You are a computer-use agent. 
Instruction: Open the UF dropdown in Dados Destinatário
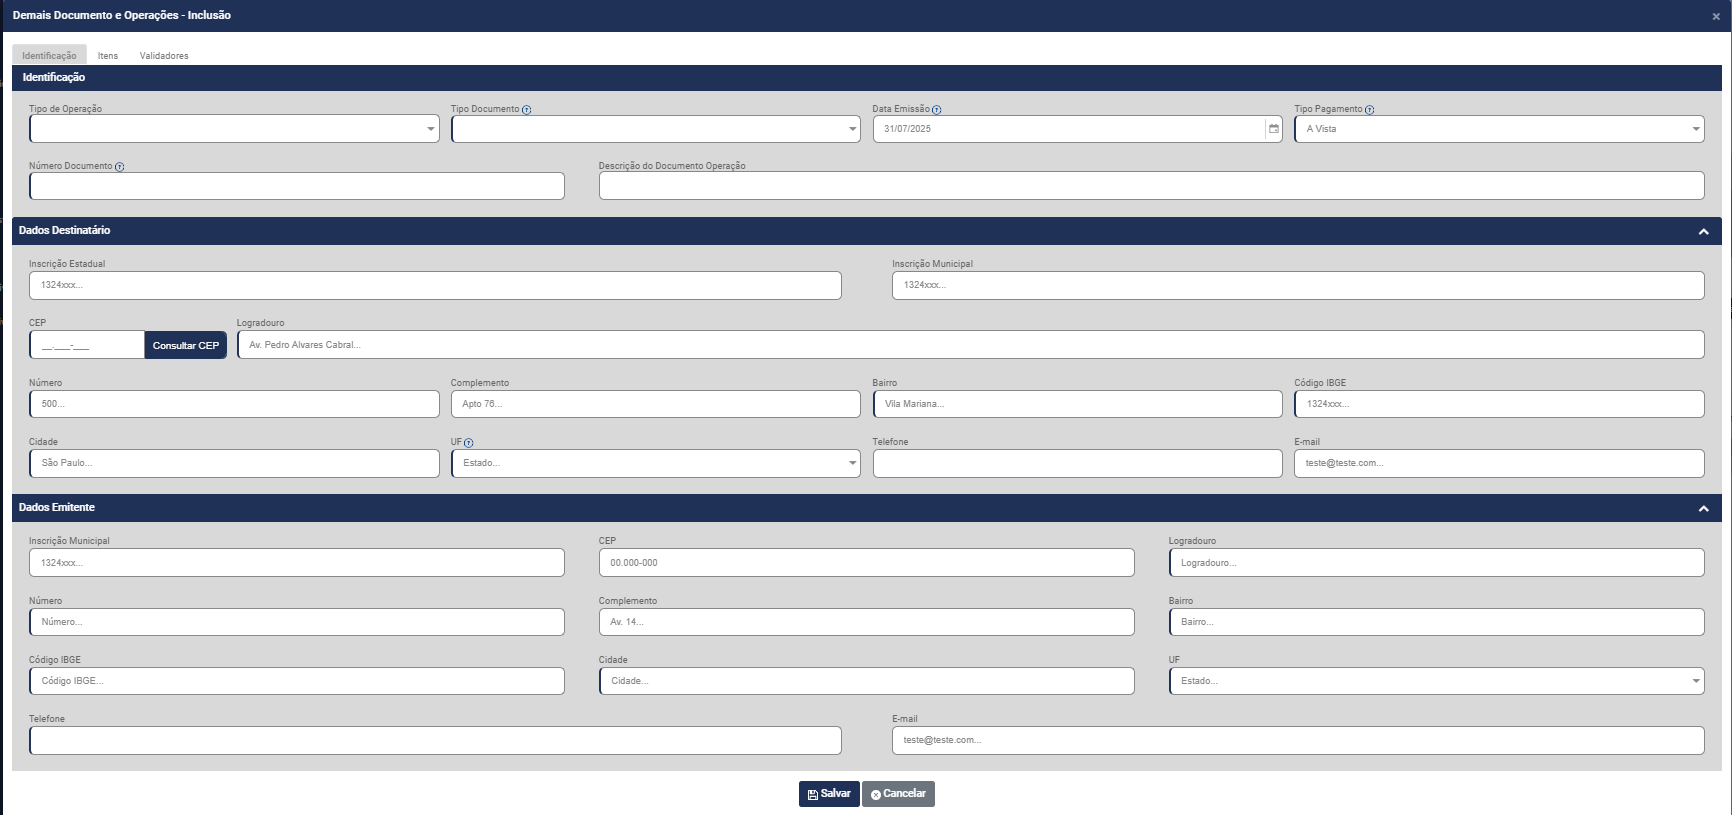tap(656, 463)
